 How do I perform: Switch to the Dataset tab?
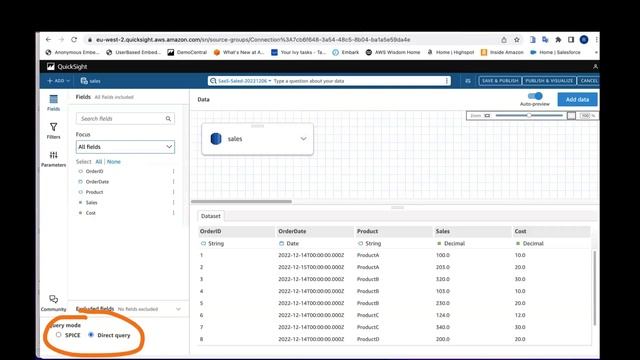click(211, 216)
